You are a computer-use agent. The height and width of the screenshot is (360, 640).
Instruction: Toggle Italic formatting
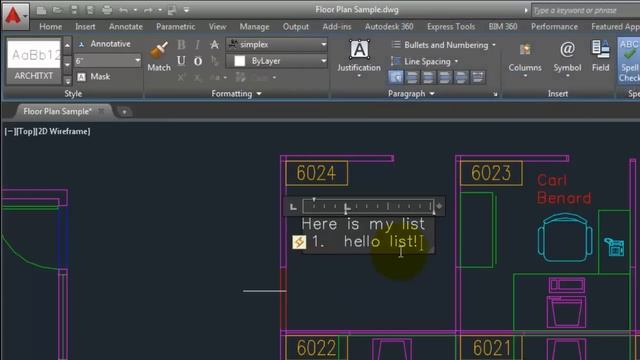click(x=198, y=44)
